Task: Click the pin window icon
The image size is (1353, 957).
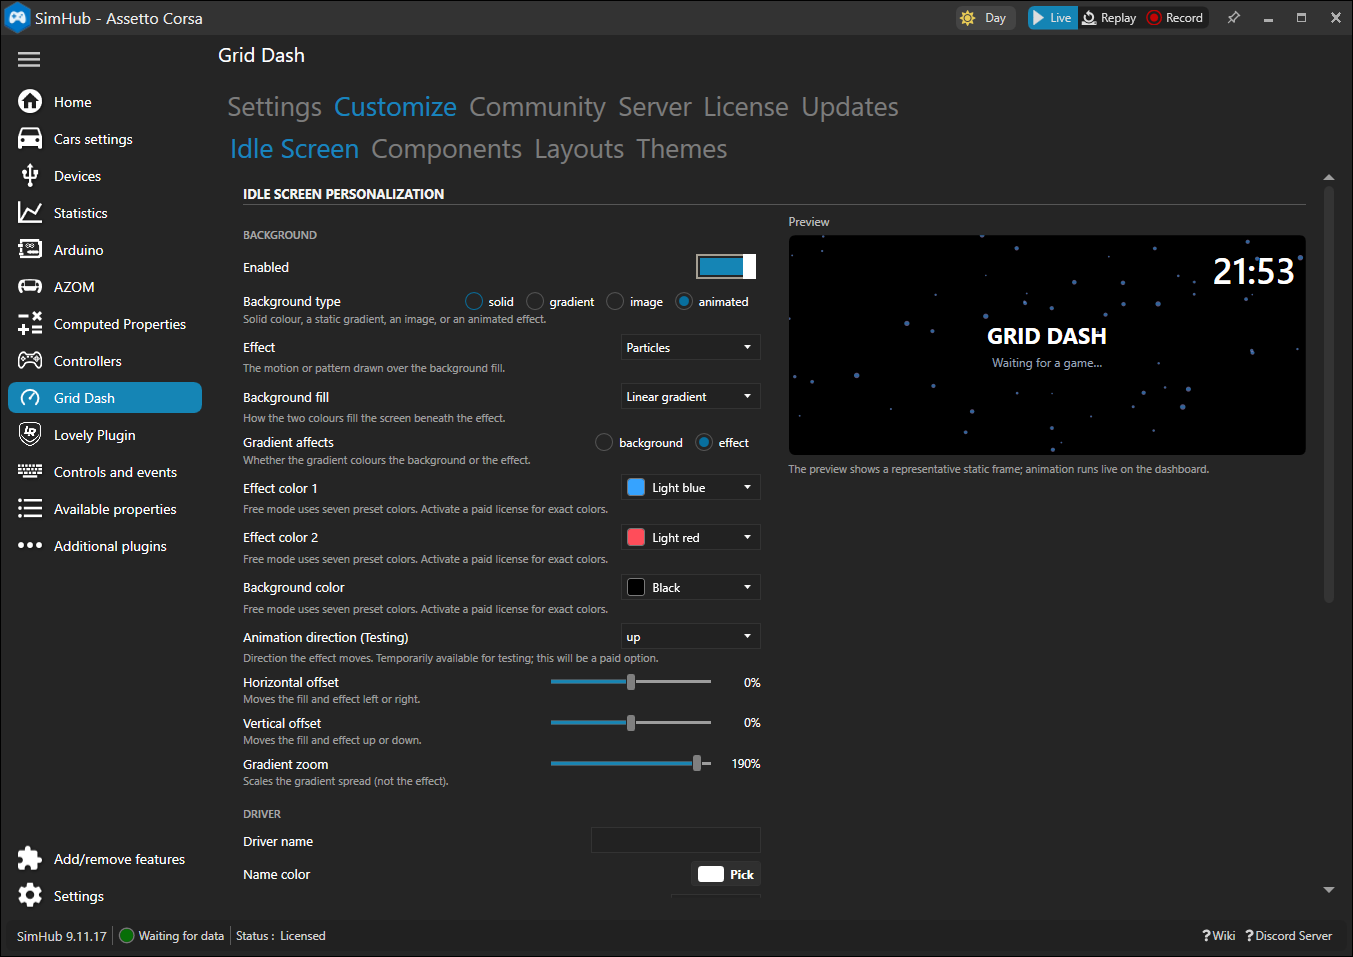Action: pyautogui.click(x=1234, y=18)
